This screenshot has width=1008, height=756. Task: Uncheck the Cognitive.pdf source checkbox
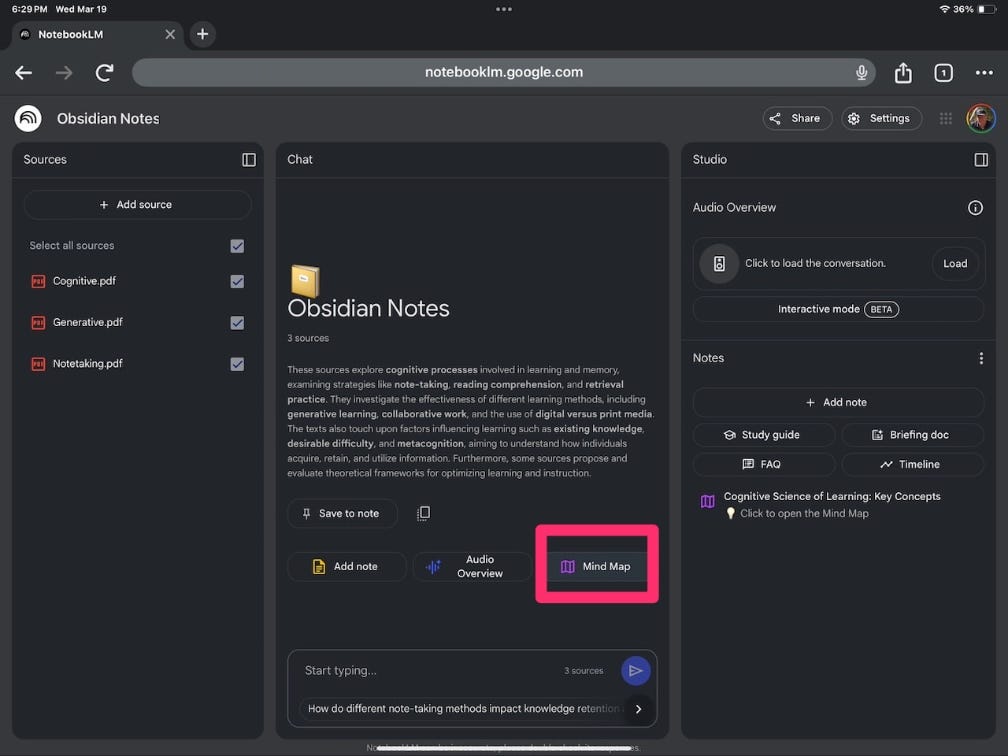coord(237,282)
